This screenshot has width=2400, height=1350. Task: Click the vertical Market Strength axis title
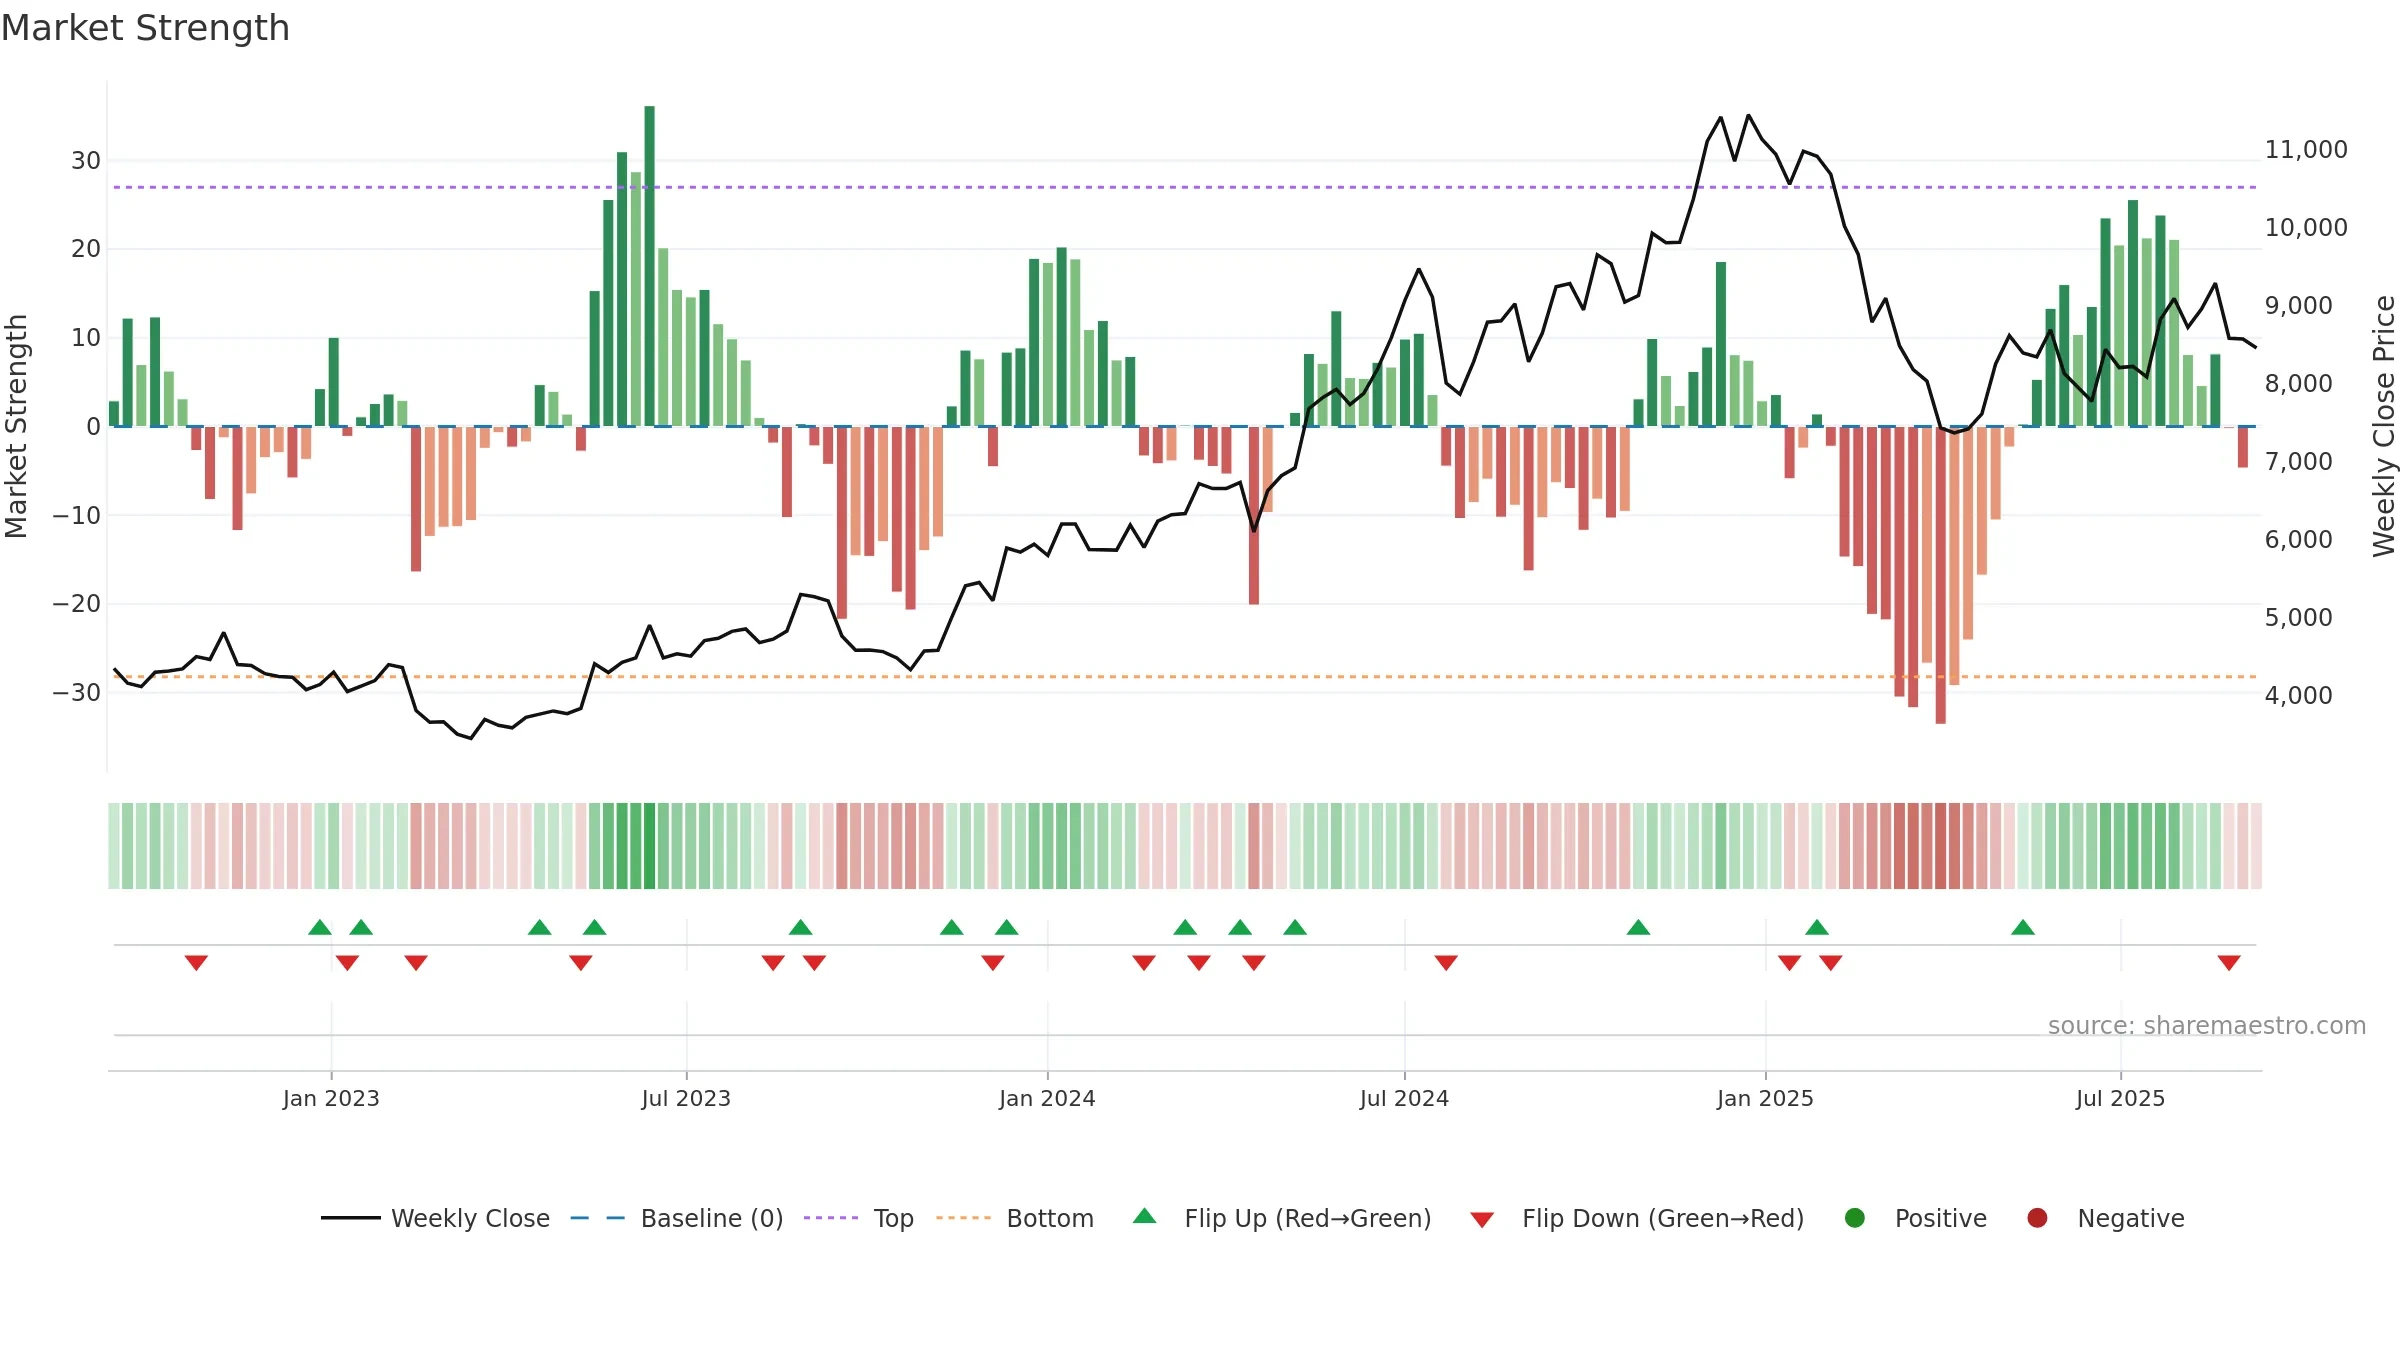coord(16,426)
